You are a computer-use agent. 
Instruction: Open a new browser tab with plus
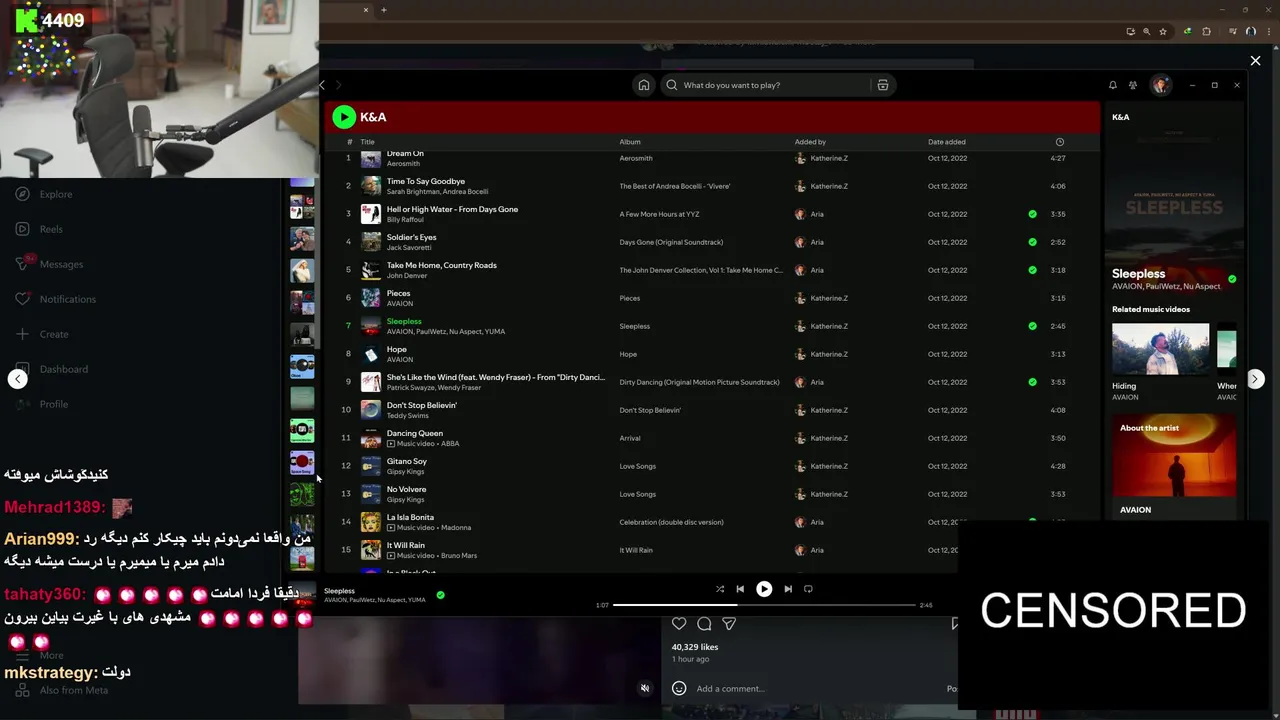384,10
